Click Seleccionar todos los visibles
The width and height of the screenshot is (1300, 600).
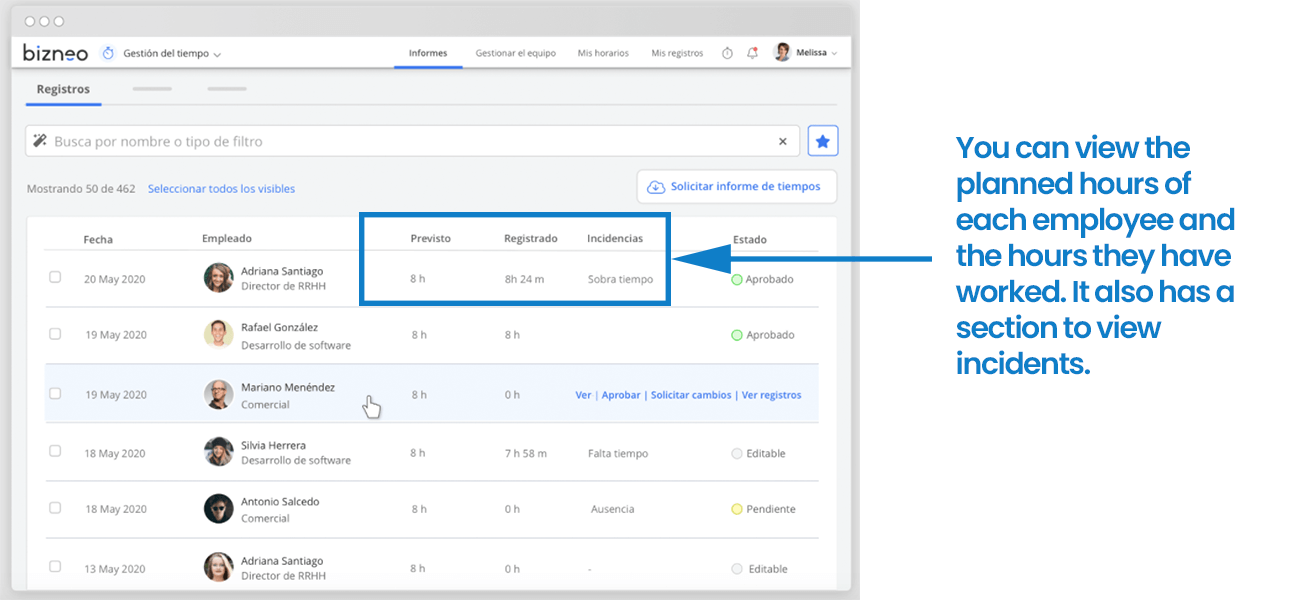tap(221, 188)
